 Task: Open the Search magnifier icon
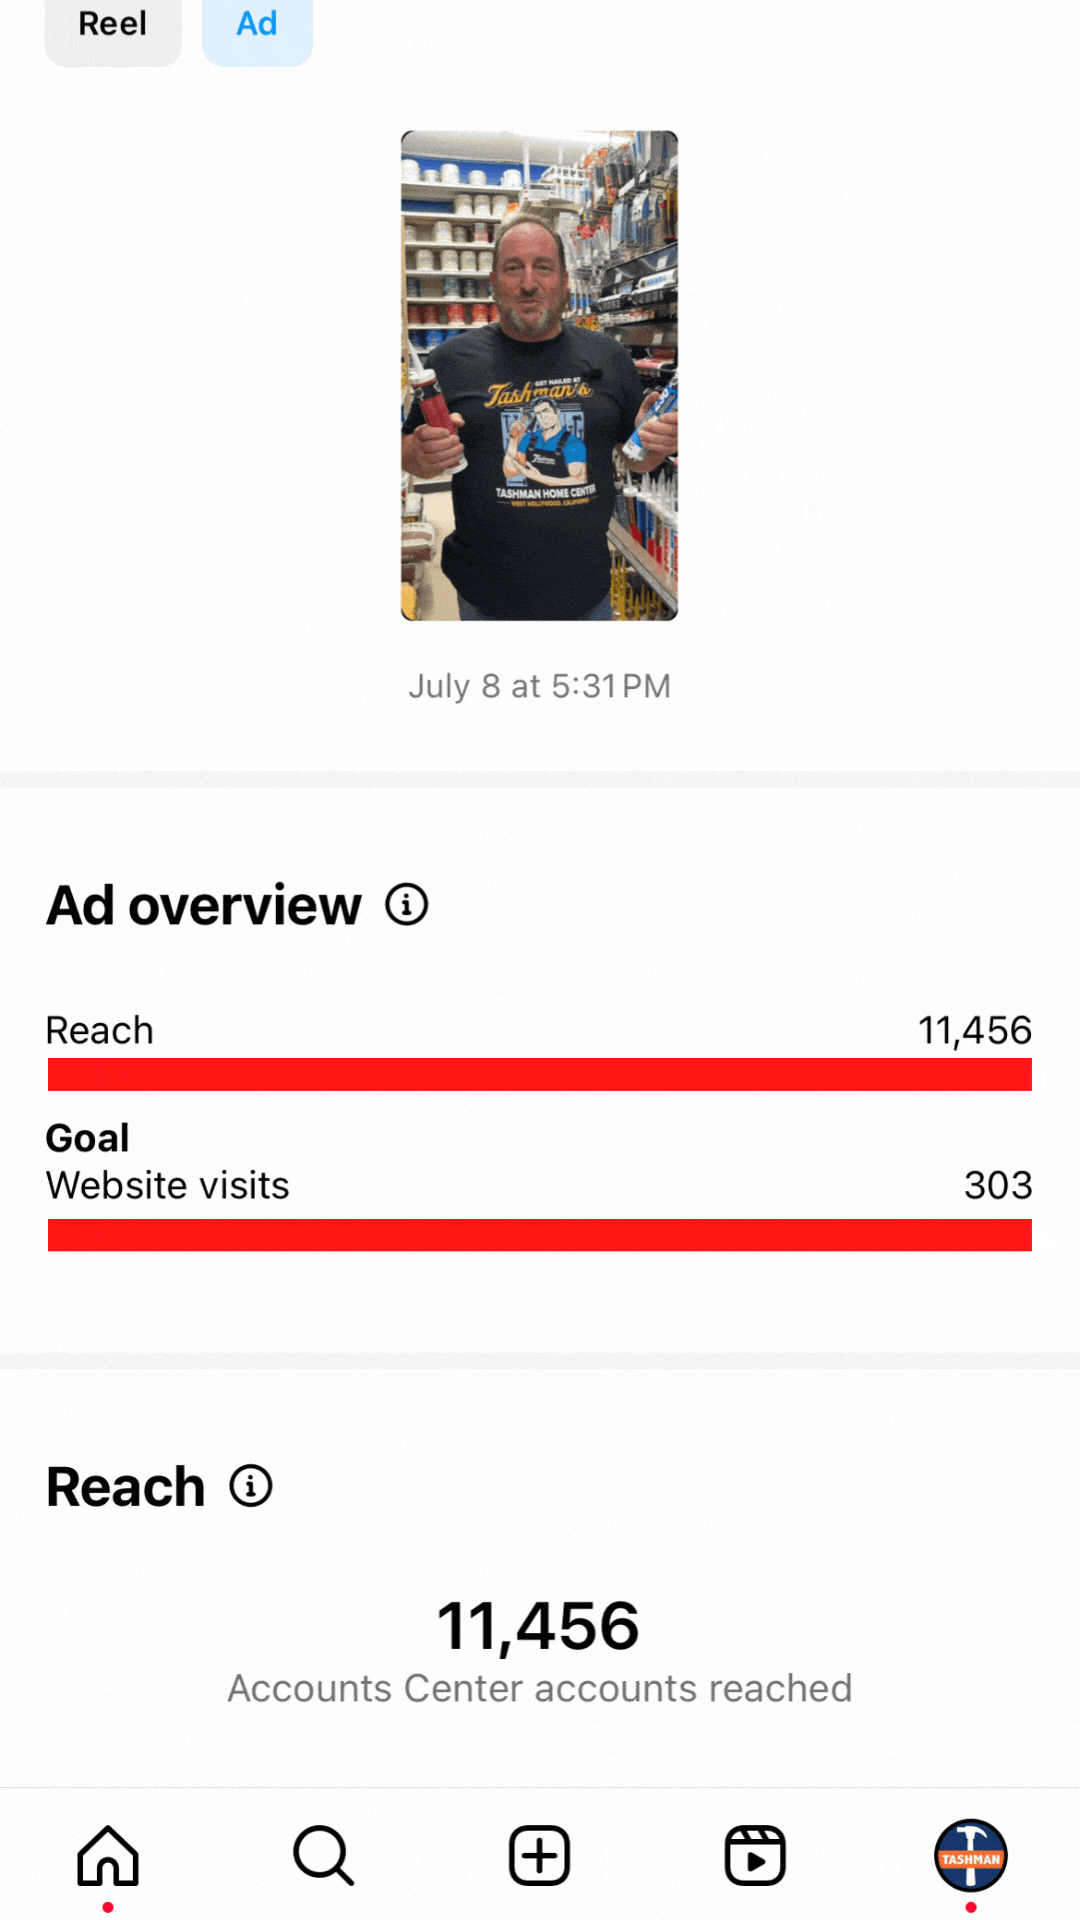click(x=323, y=1856)
